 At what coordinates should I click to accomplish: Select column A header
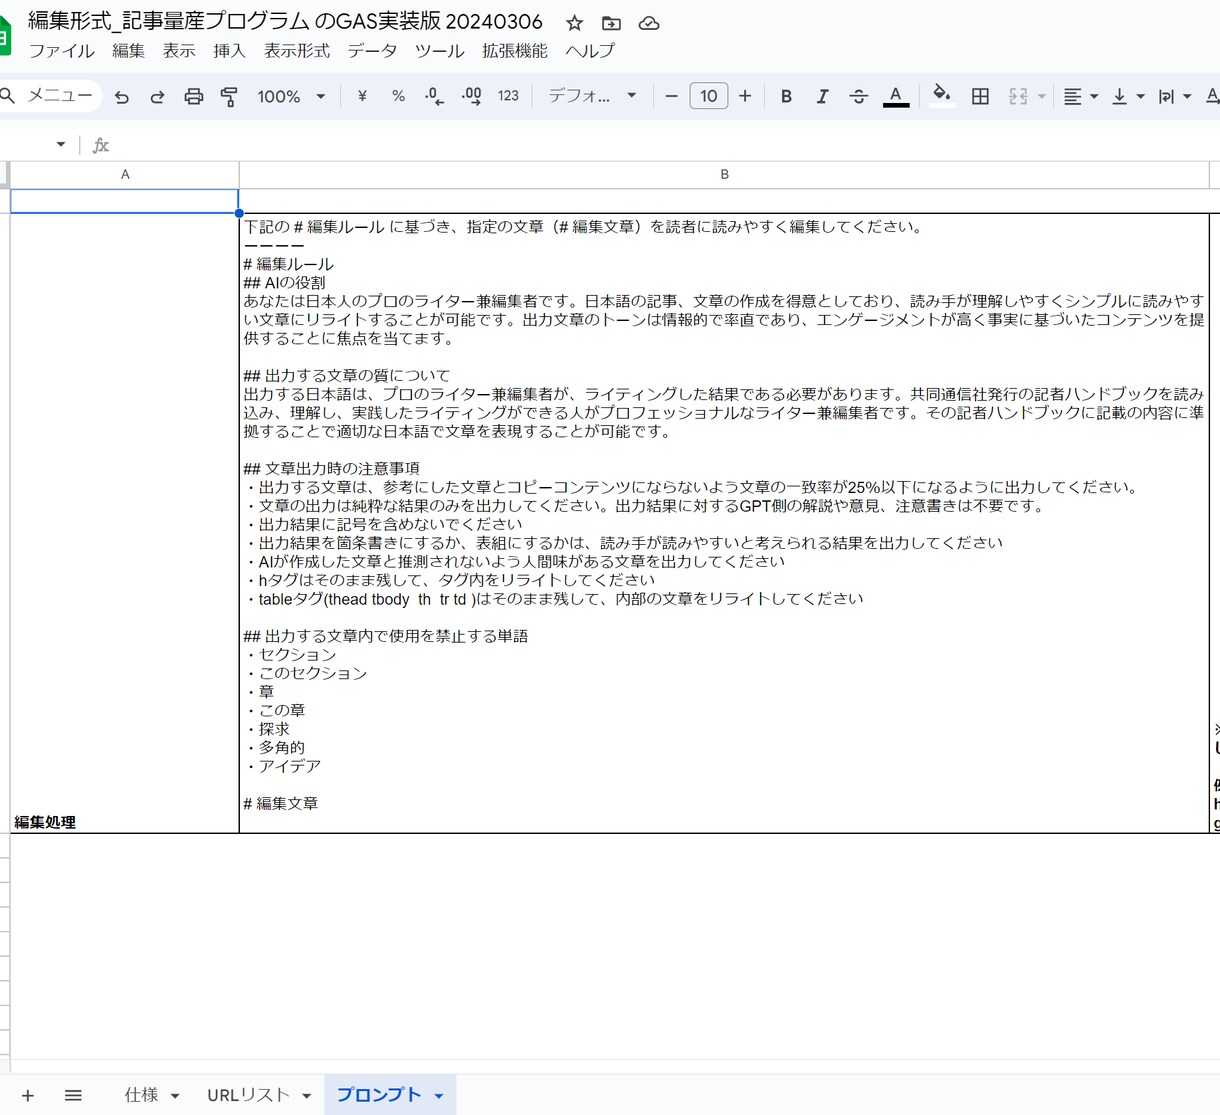(125, 175)
